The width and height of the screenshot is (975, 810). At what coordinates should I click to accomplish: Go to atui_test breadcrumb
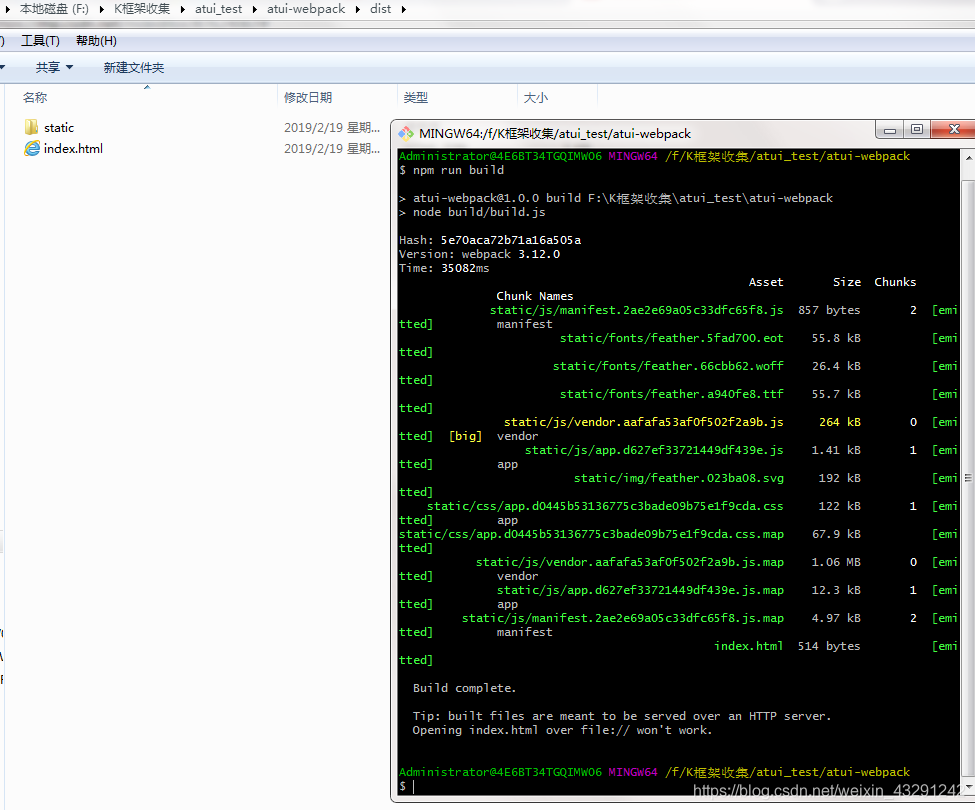pos(218,9)
